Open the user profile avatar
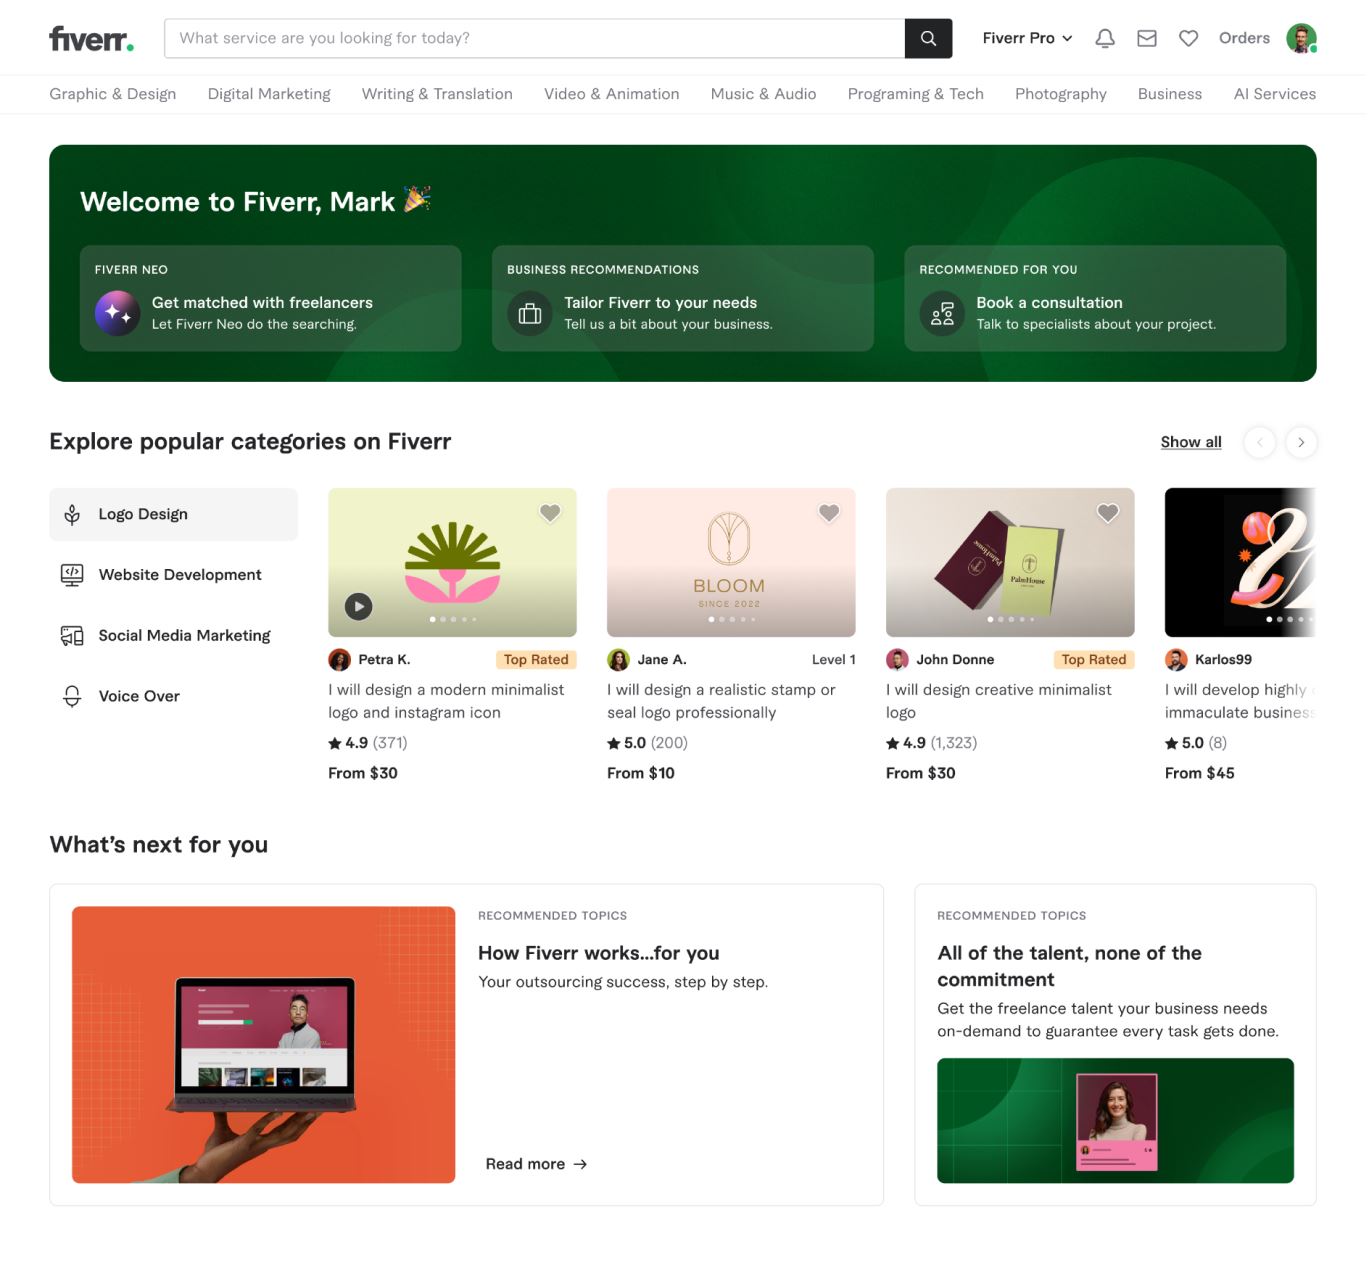 pyautogui.click(x=1300, y=38)
